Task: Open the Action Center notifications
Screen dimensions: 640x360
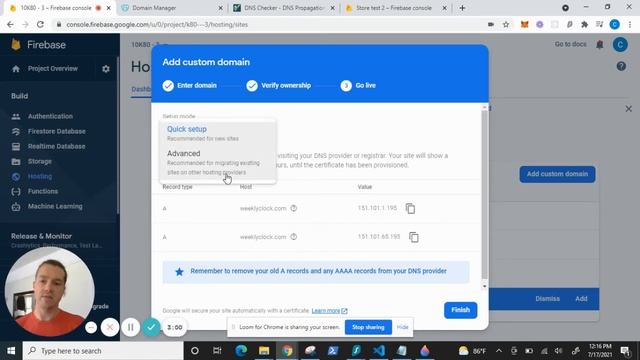Action: coord(625,351)
